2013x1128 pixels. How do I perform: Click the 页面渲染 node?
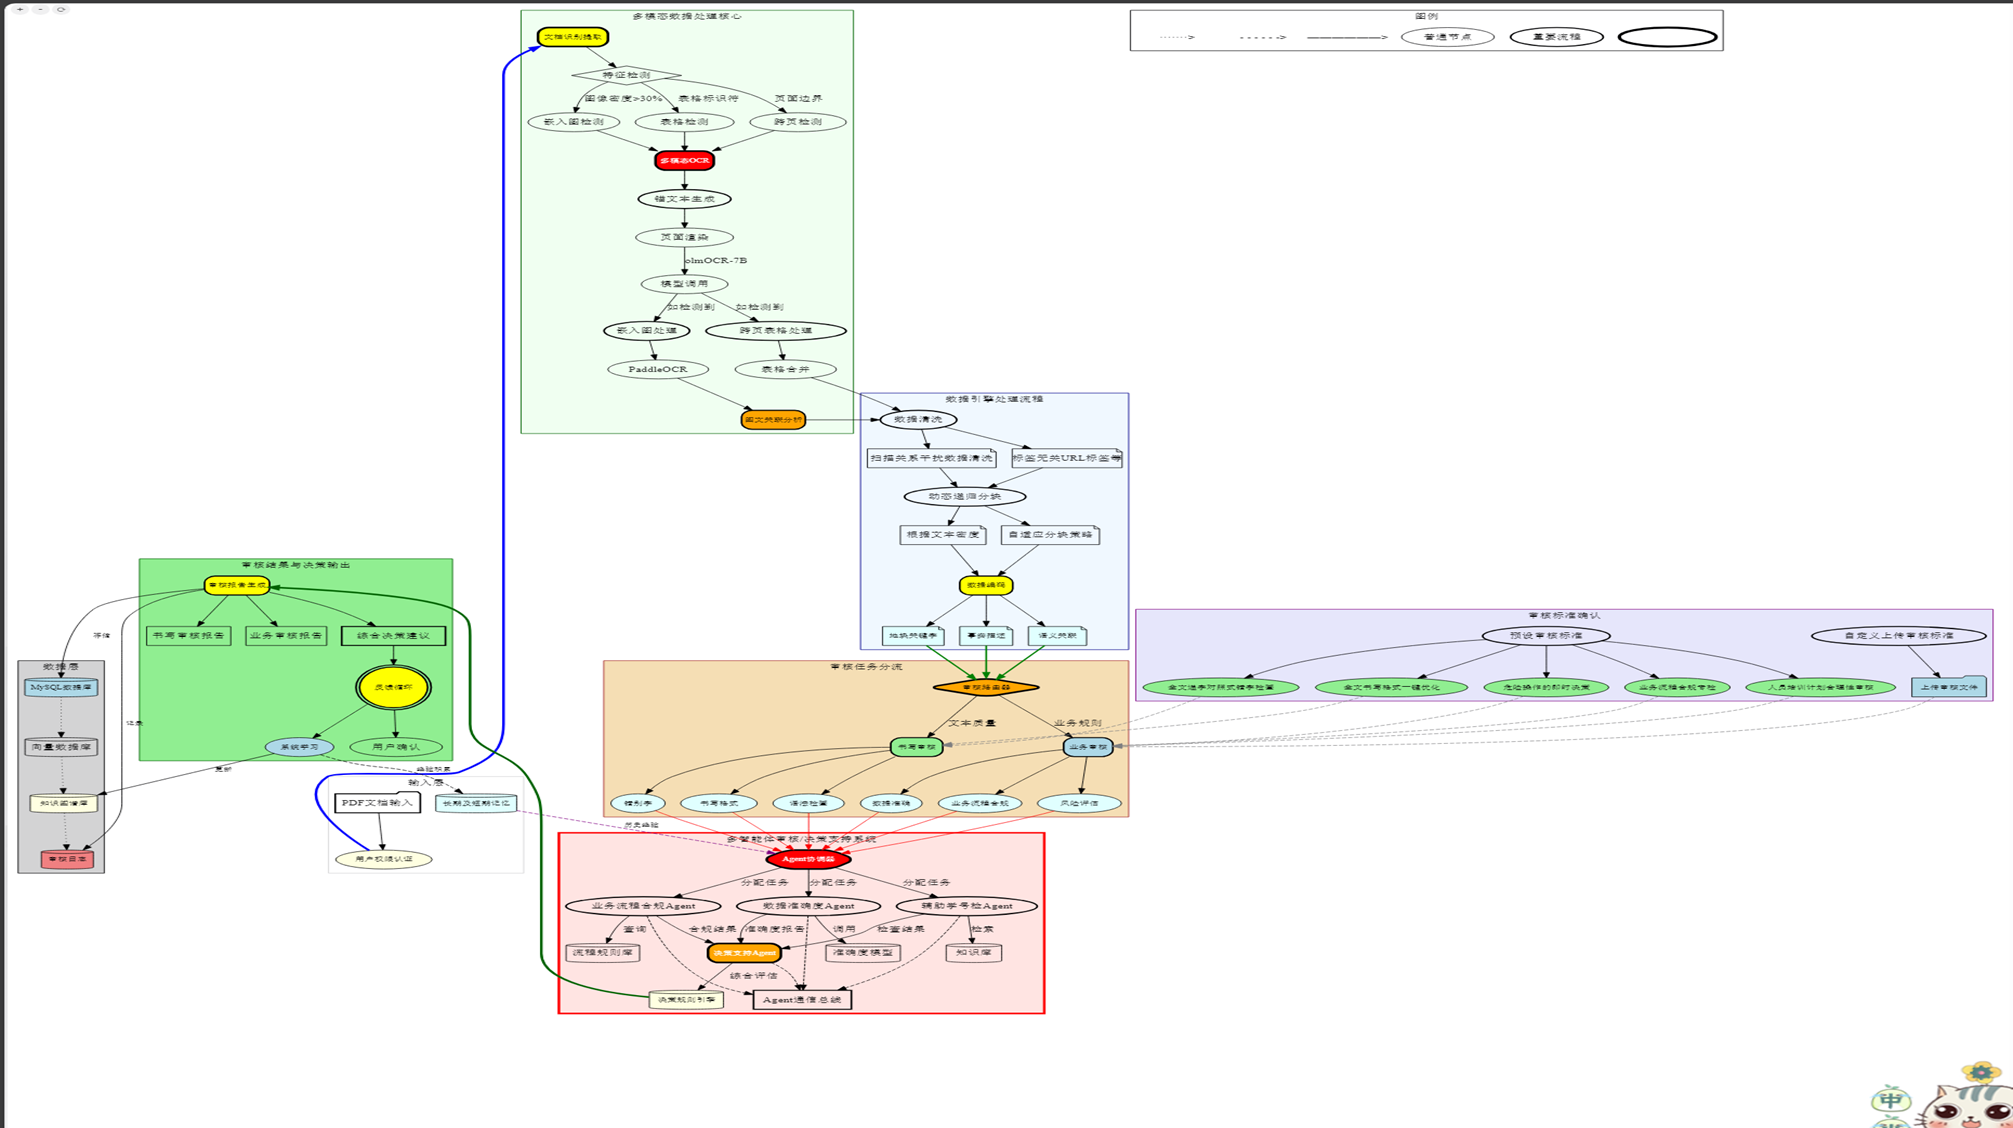point(684,238)
